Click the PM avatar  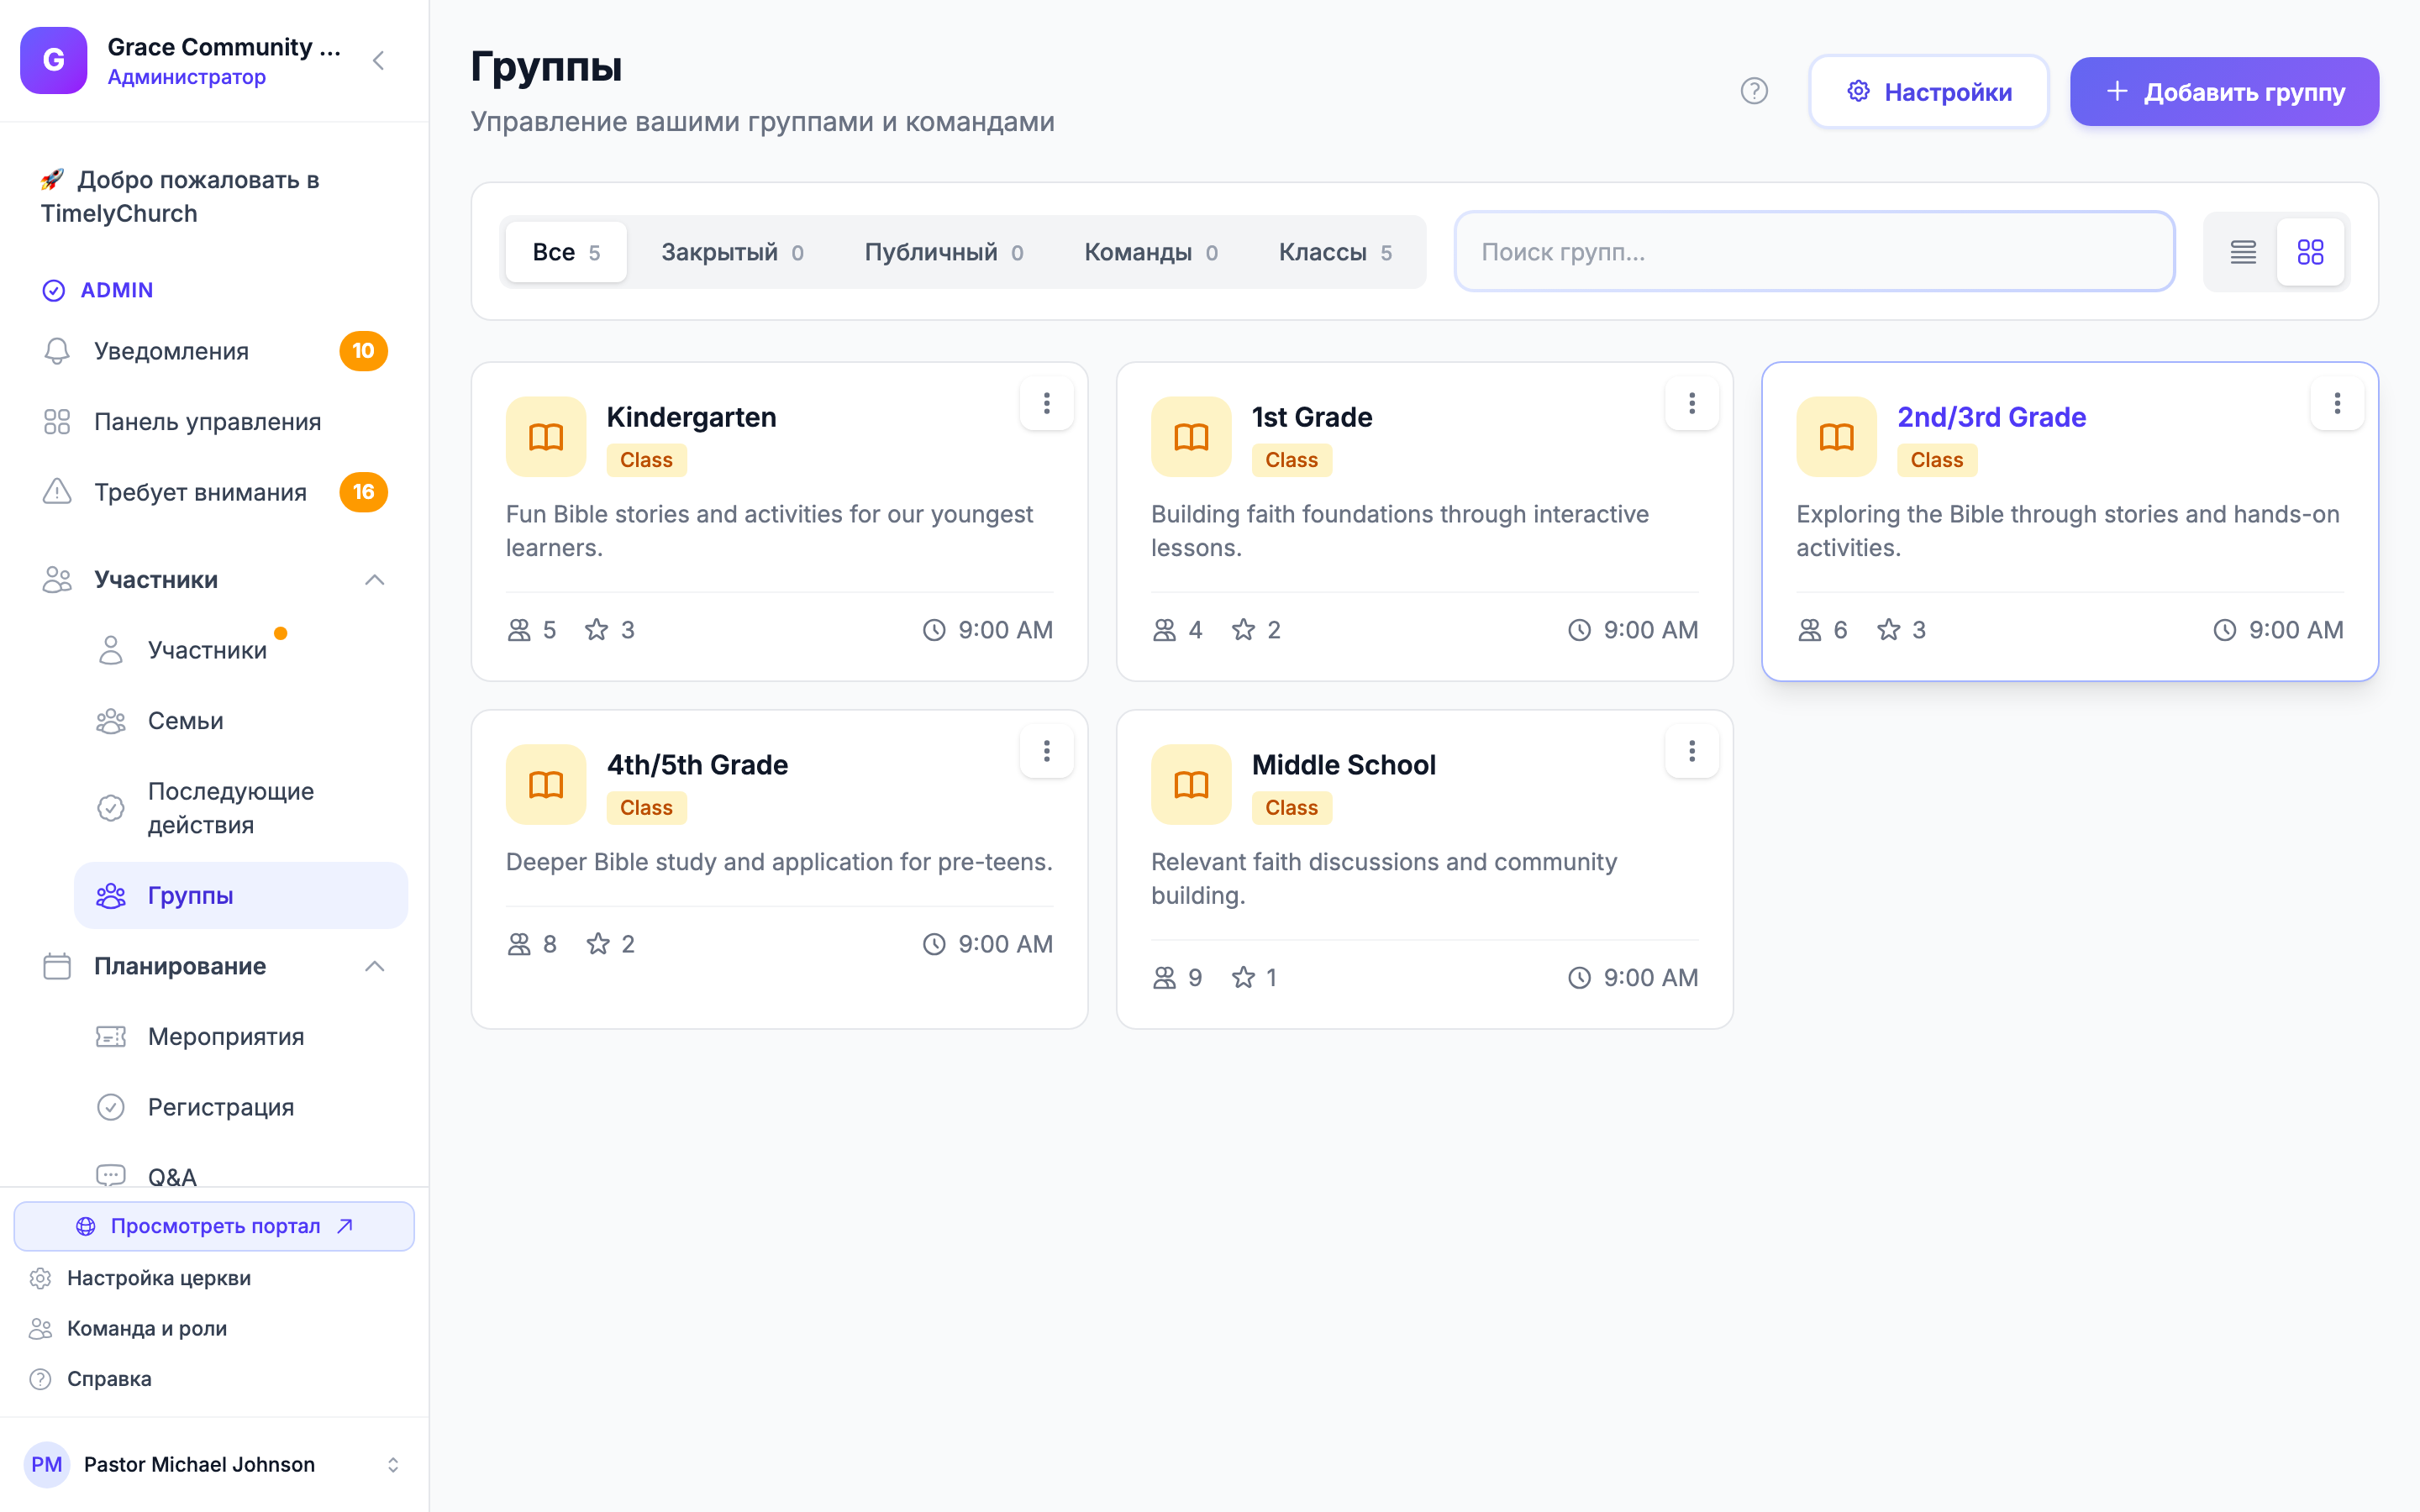click(47, 1464)
